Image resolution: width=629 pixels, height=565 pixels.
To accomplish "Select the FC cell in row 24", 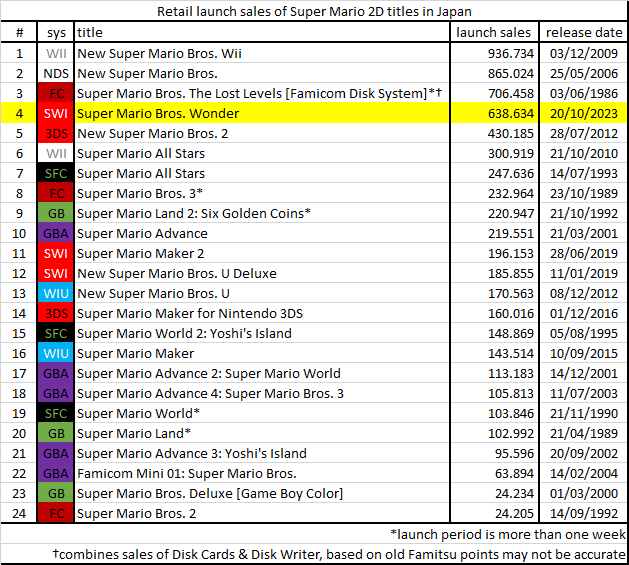I will point(56,514).
